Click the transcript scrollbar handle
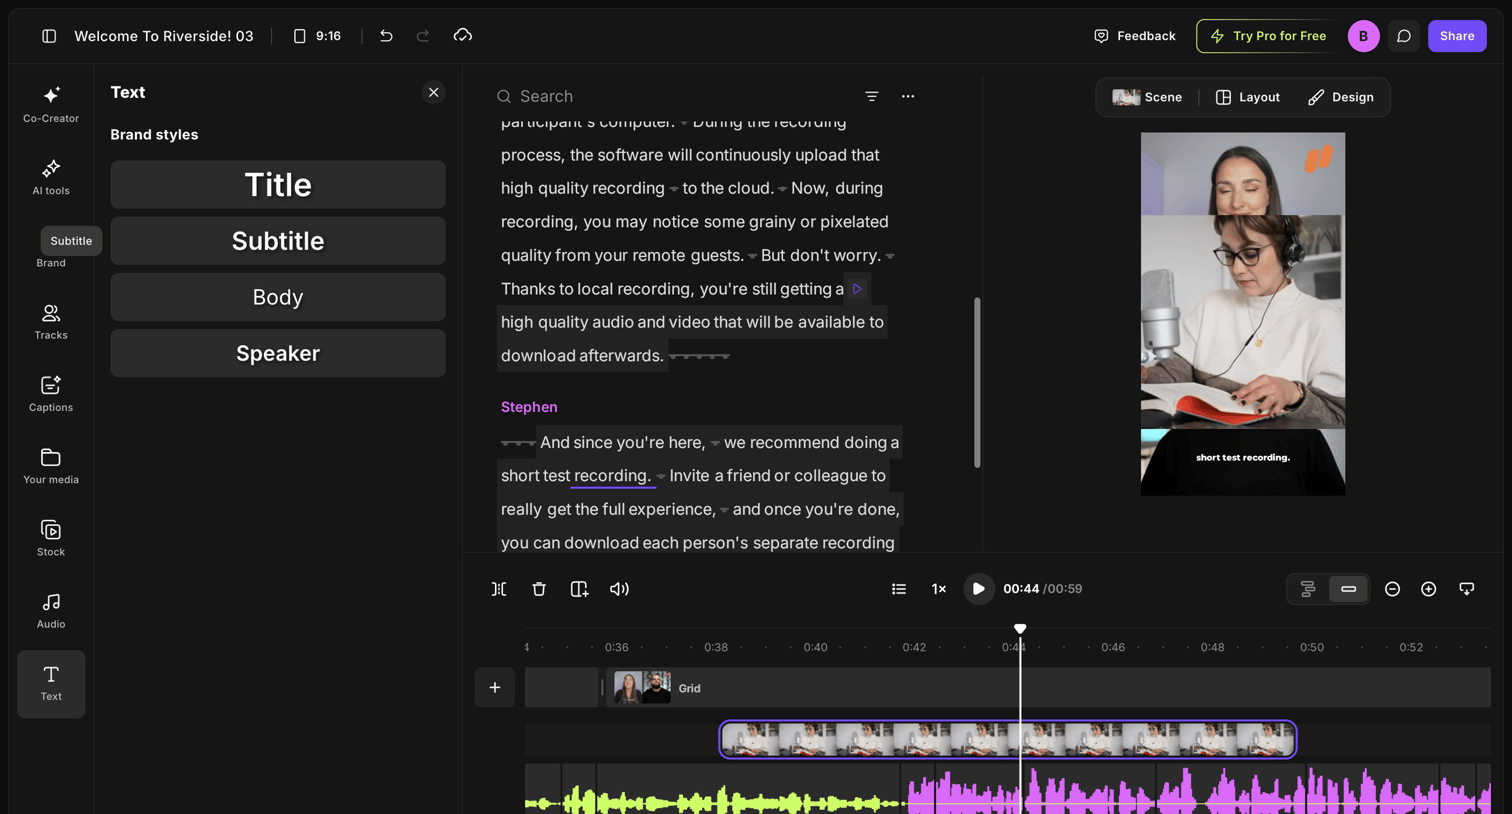The width and height of the screenshot is (1512, 814). coord(977,382)
